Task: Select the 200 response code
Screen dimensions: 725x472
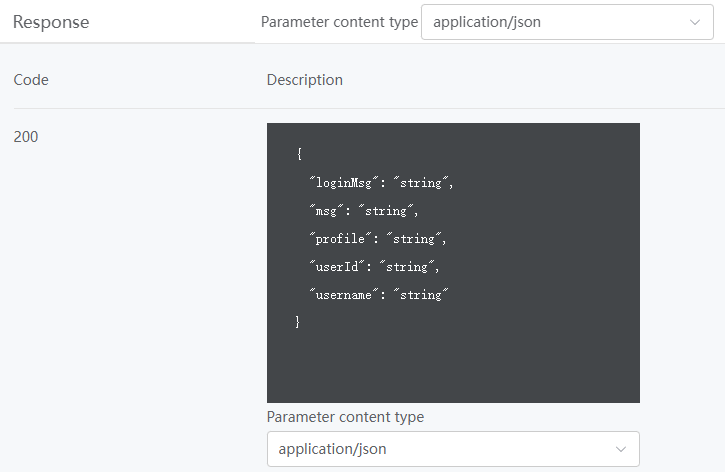Action: tap(26, 137)
